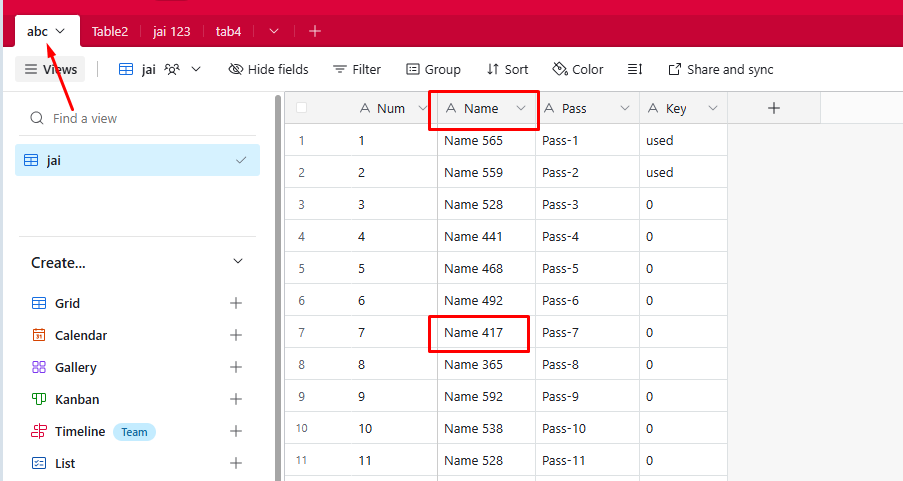The image size is (903, 481).
Task: Open the Name column dropdown
Action: [521, 109]
